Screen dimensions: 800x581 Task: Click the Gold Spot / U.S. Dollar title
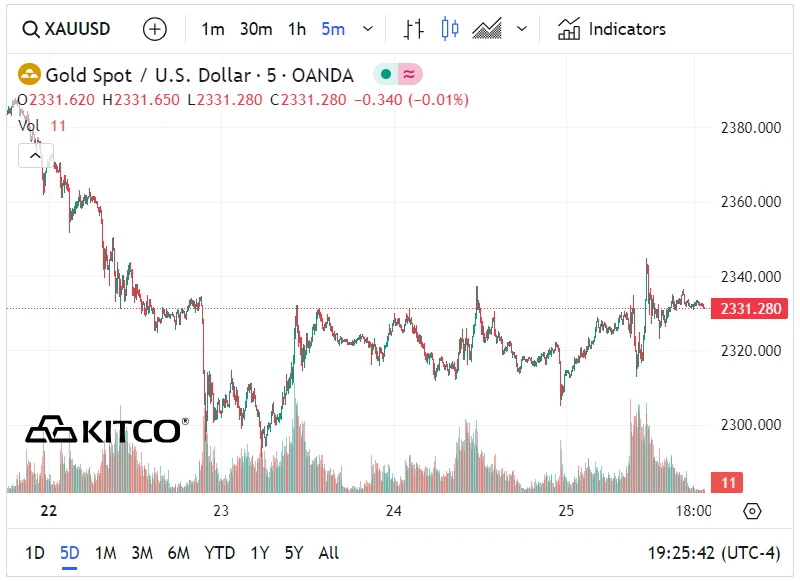click(199, 75)
